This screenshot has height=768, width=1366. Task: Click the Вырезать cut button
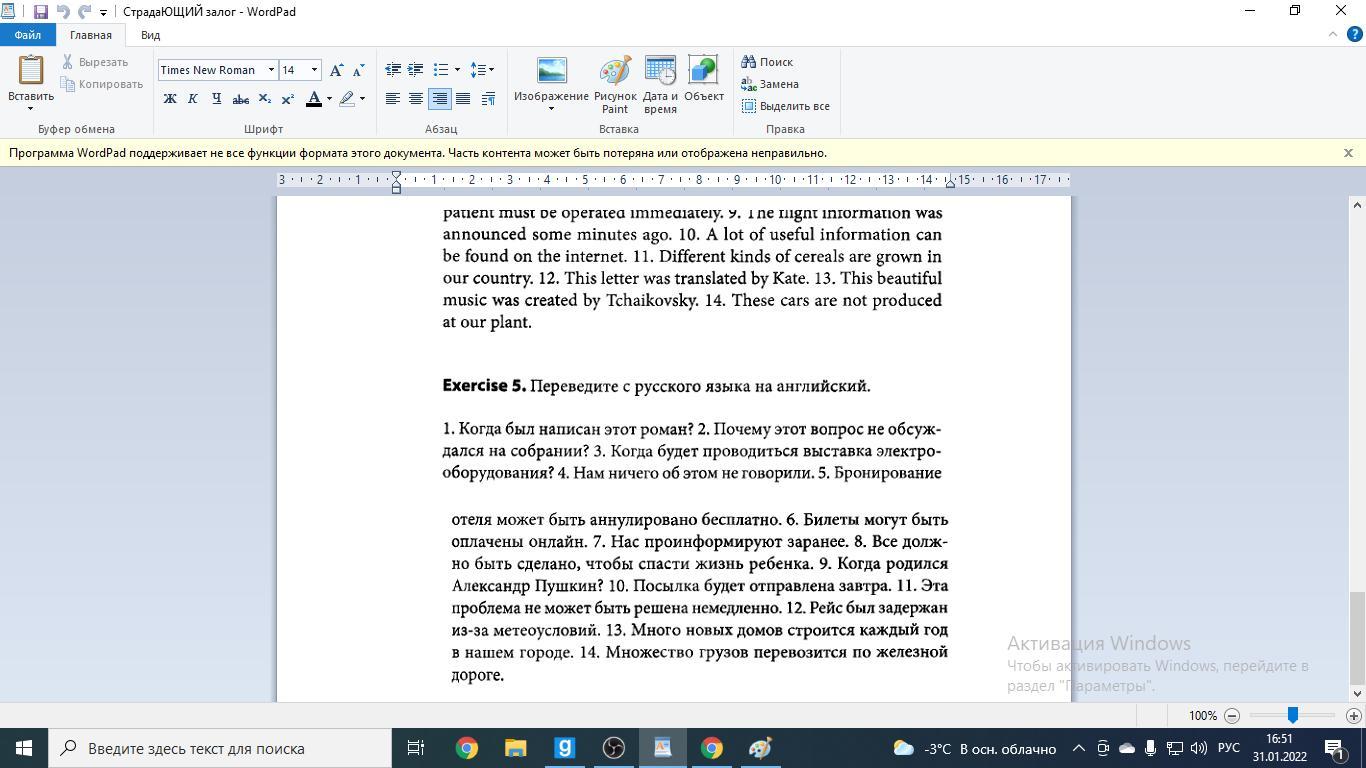(x=95, y=62)
